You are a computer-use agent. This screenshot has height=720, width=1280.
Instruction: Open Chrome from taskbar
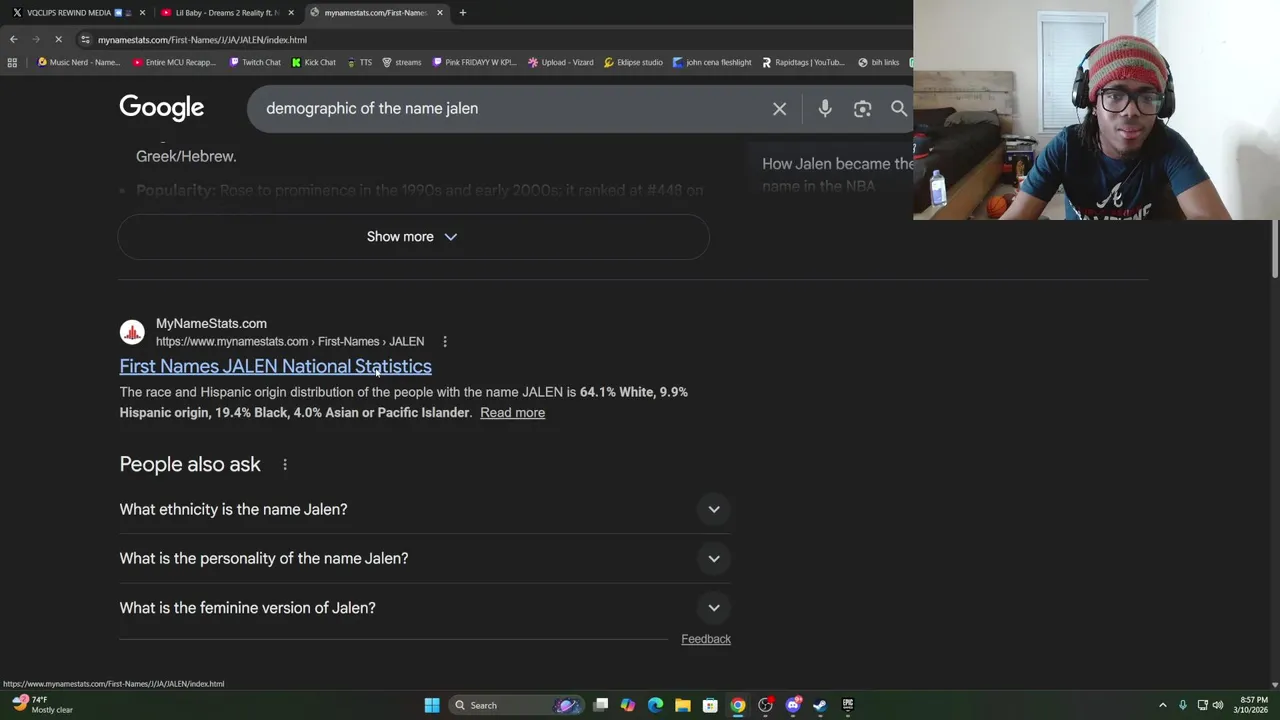click(x=737, y=705)
